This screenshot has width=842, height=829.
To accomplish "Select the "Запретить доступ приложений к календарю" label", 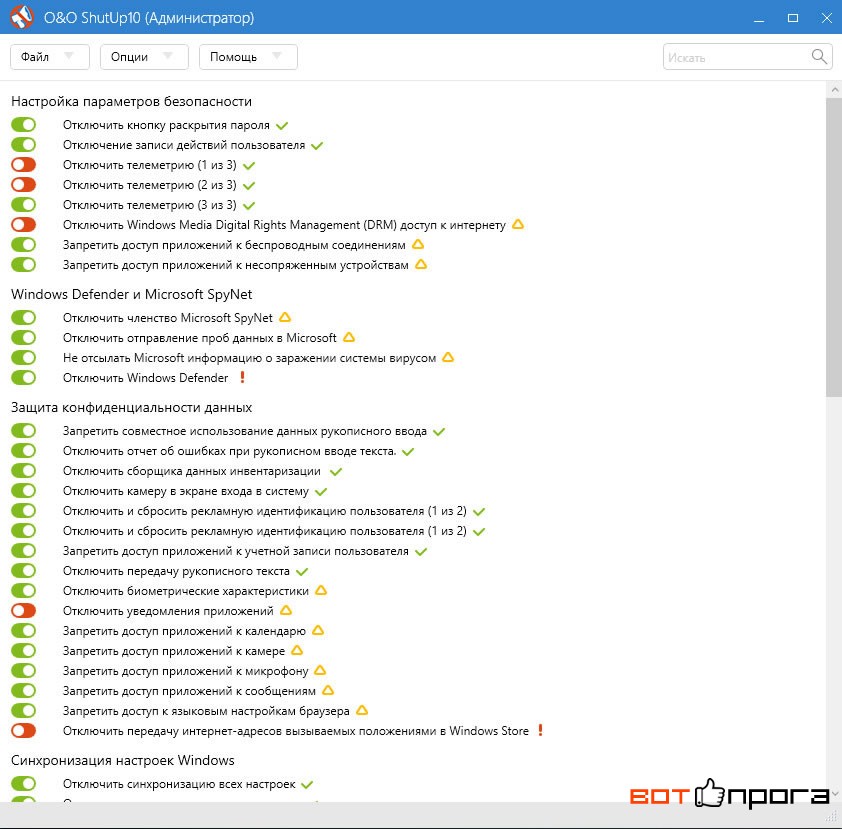I will coord(184,631).
